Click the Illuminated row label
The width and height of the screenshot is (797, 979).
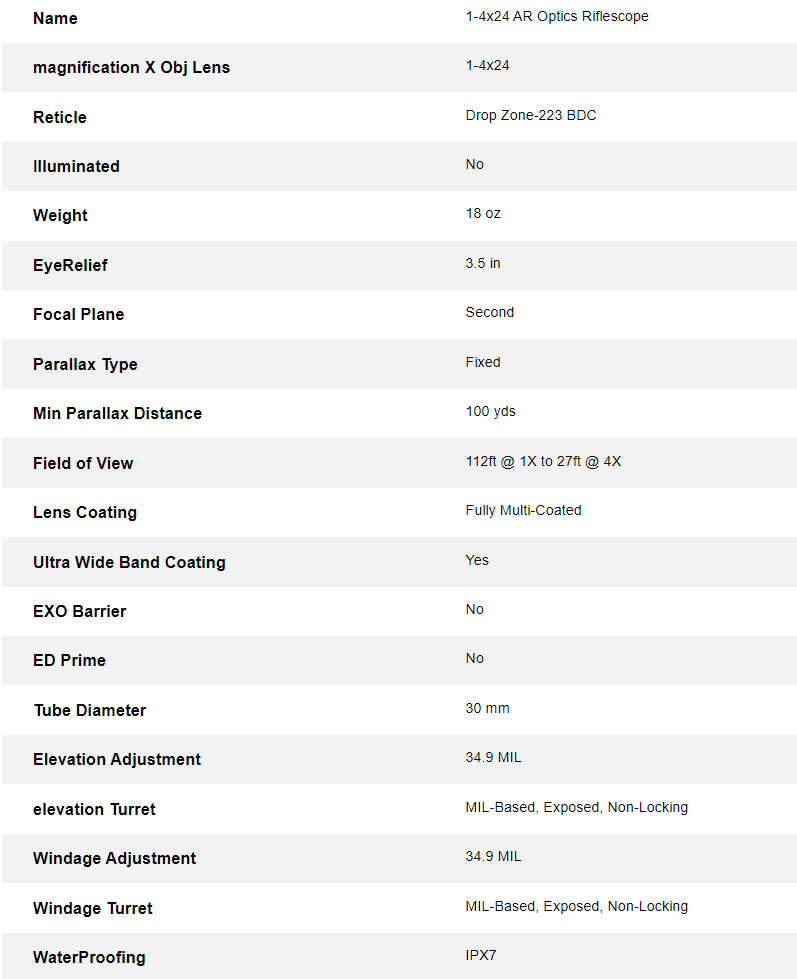pyautogui.click(x=76, y=167)
